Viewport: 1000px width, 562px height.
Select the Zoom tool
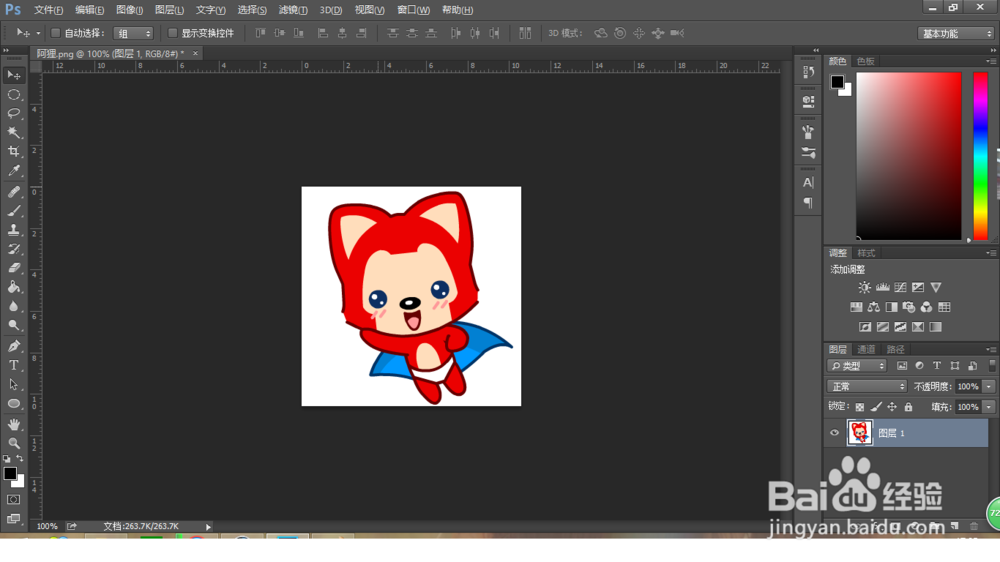coord(13,443)
